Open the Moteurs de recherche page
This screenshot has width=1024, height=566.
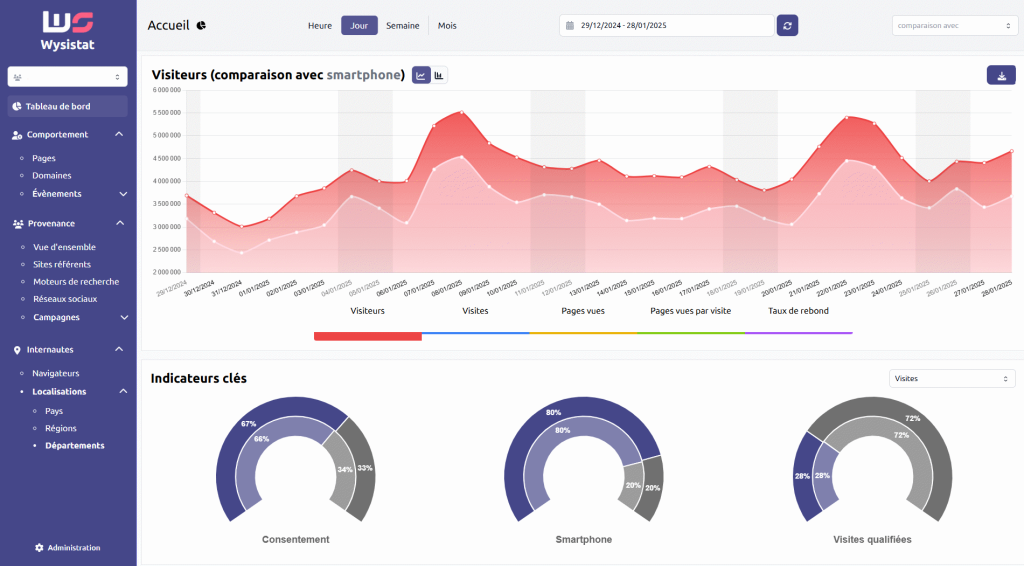[76, 282]
